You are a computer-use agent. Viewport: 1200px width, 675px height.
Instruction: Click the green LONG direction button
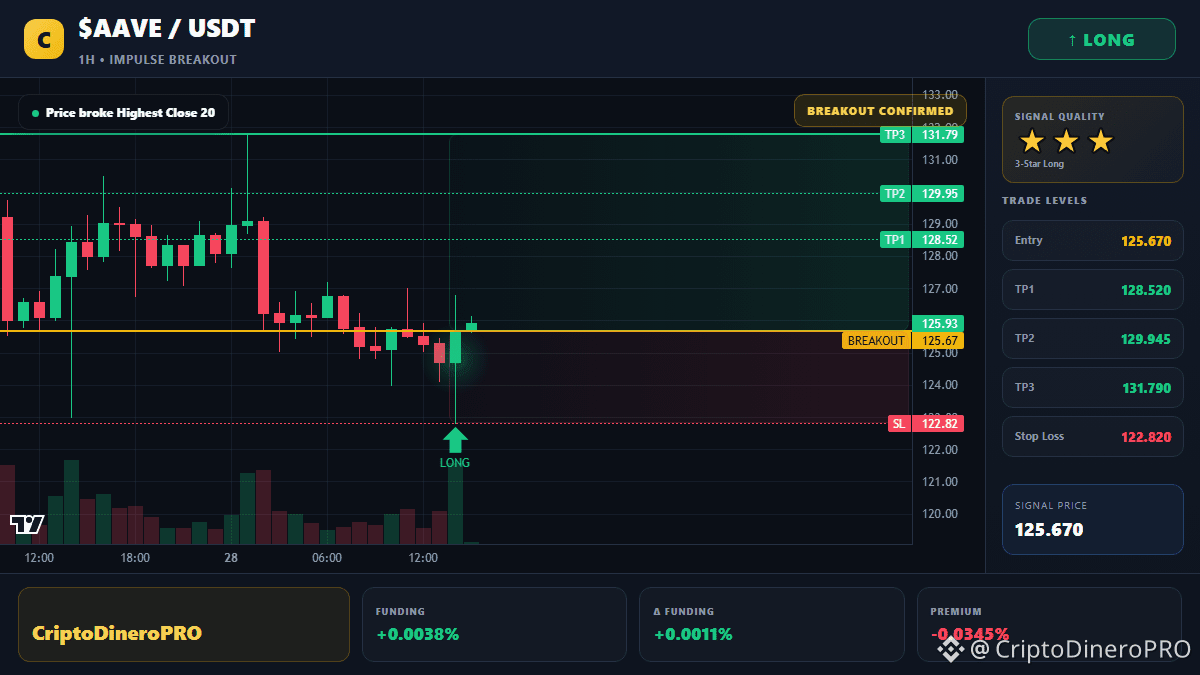point(1101,40)
